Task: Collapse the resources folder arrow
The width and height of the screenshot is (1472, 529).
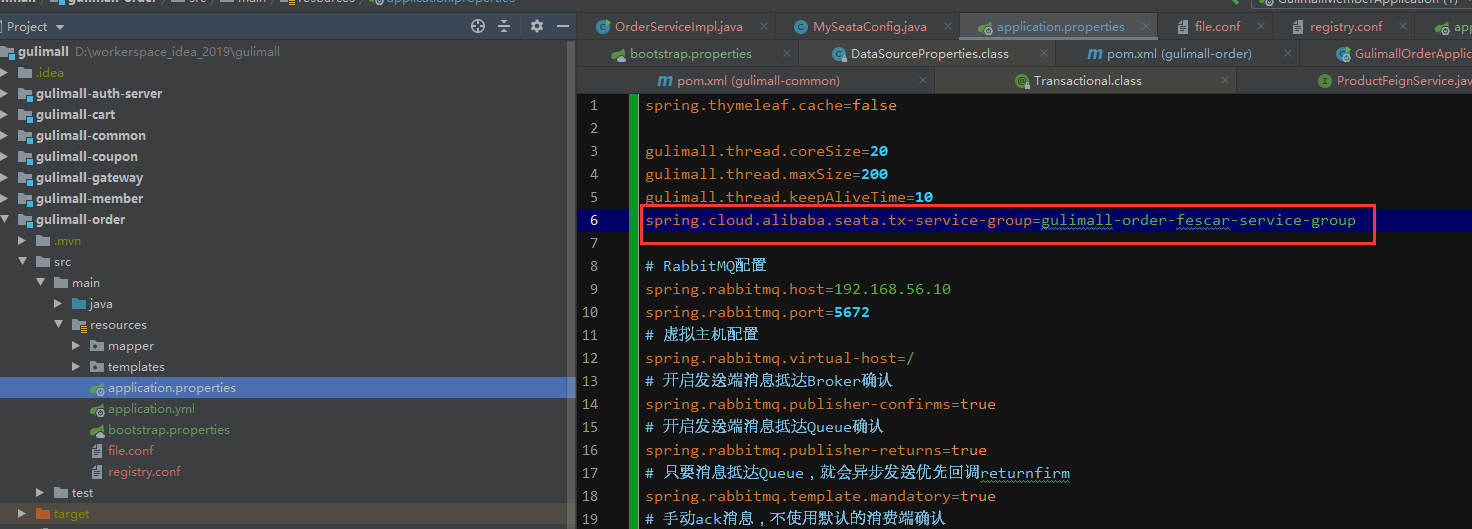Action: [58, 324]
